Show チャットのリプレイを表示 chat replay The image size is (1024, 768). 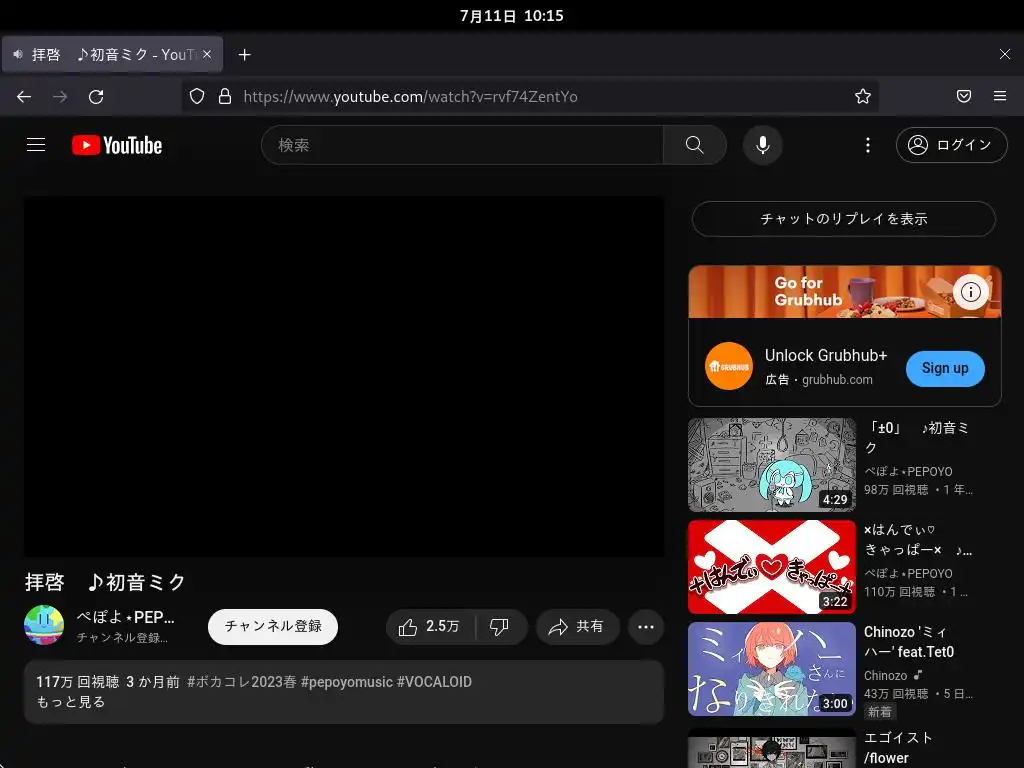(844, 219)
